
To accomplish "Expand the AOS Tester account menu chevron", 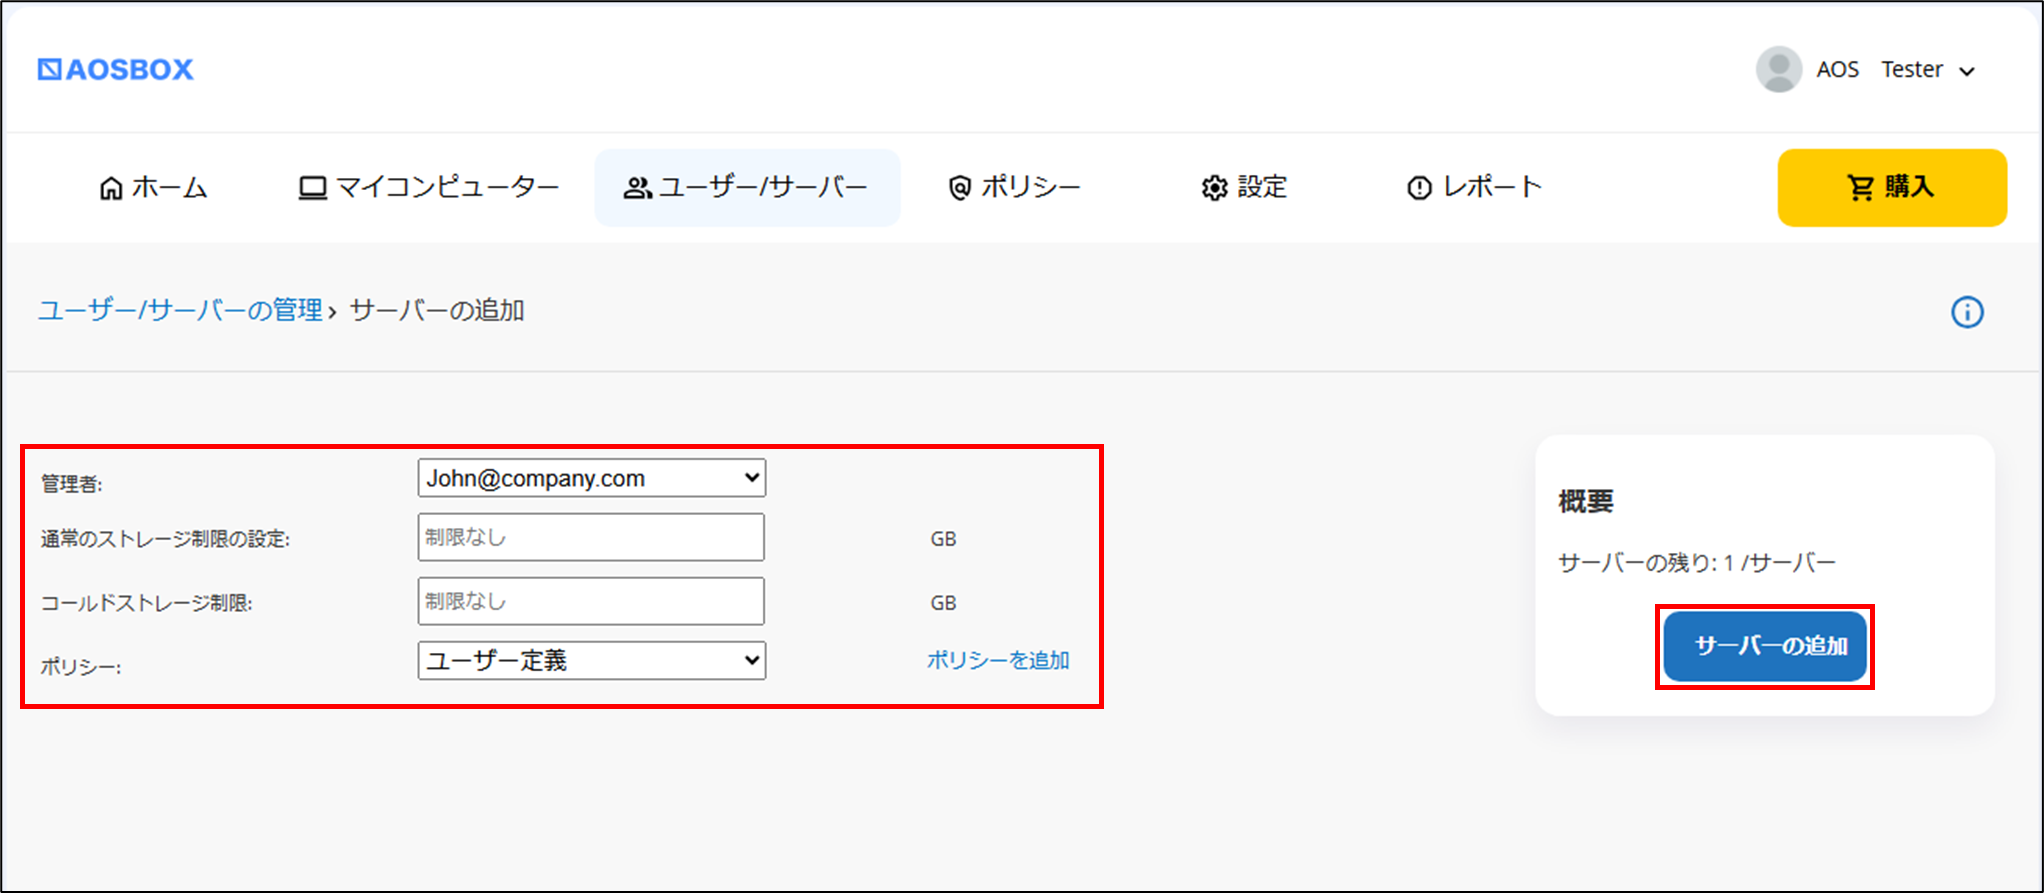I will click(x=1967, y=71).
